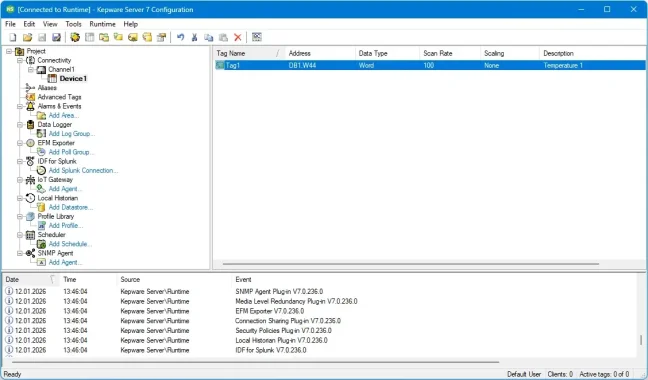Viewport: 648px width, 380px height.
Task: Collapse the Alarms & Events node
Action: click(19, 106)
